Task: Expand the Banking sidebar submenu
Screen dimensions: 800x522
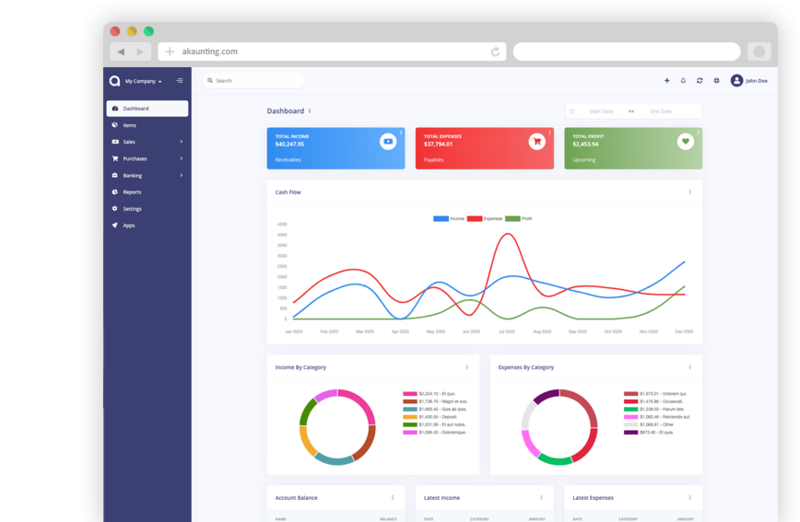Action: pos(147,175)
